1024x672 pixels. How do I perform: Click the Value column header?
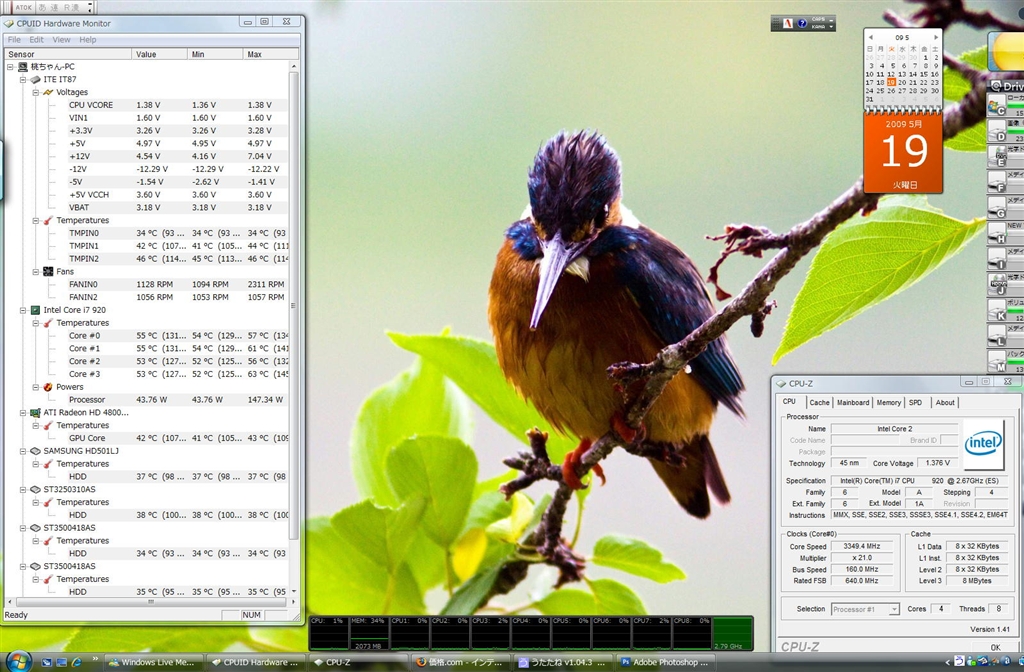159,54
